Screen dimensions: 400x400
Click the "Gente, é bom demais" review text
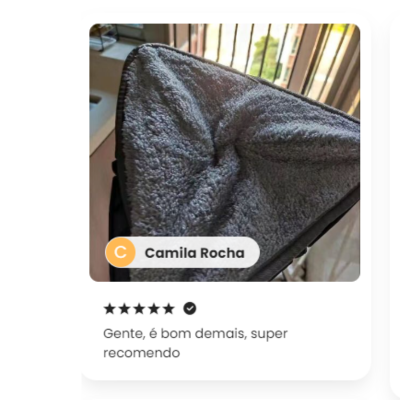[174, 334]
